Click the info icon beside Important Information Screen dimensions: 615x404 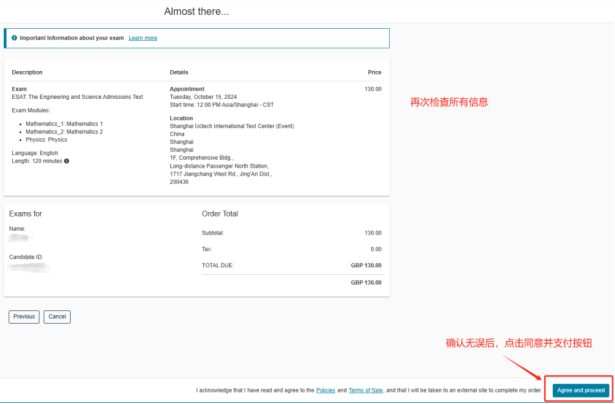[15, 38]
